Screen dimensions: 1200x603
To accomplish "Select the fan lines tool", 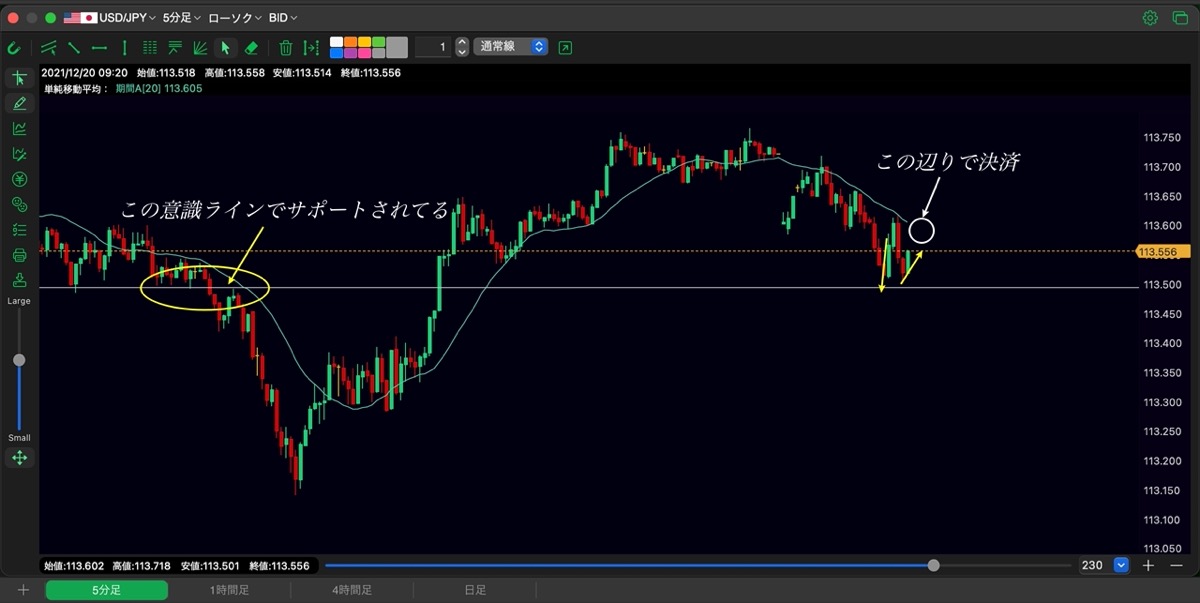I will point(200,47).
